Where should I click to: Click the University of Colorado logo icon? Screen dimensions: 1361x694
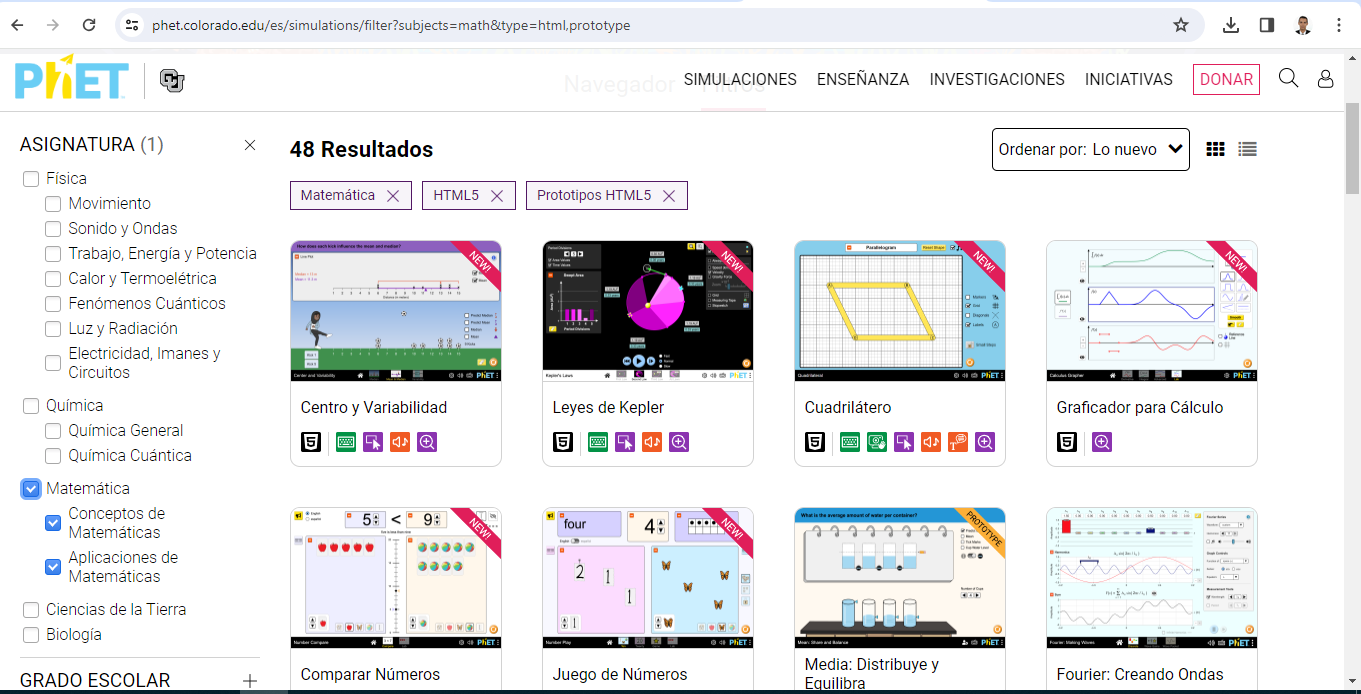172,81
